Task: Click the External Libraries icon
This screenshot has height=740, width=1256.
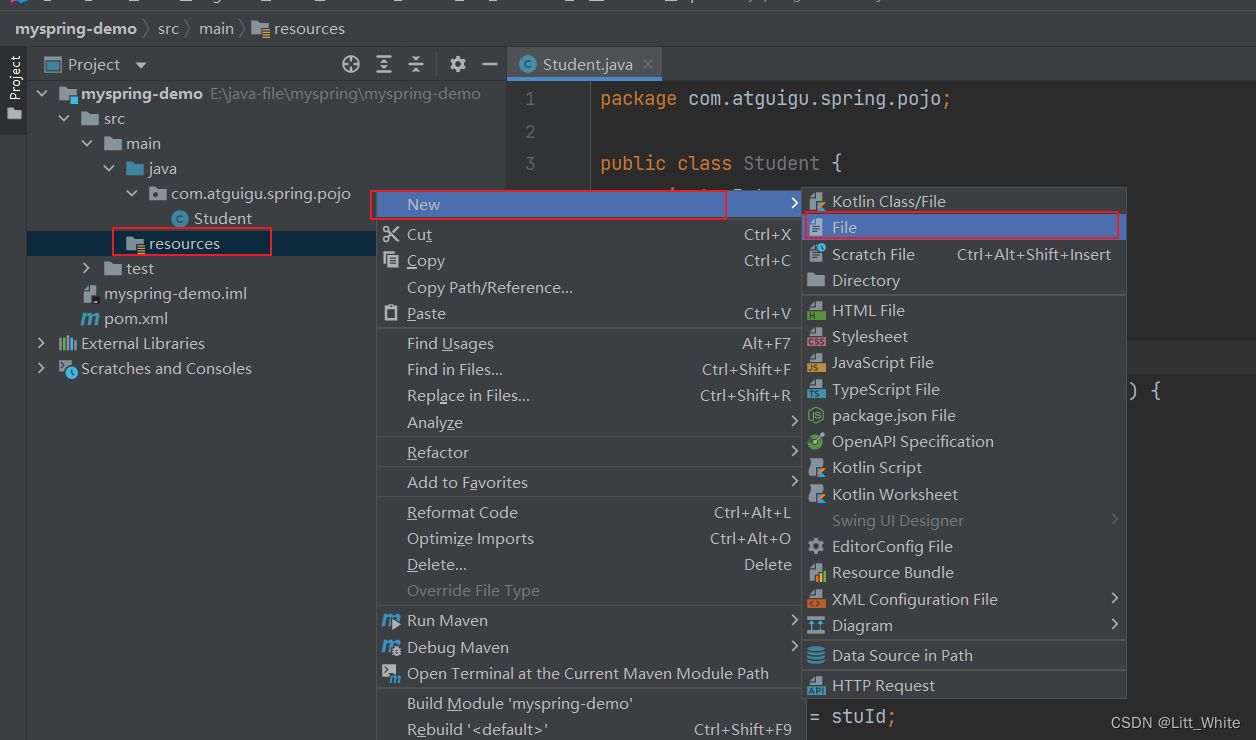Action: [x=67, y=343]
